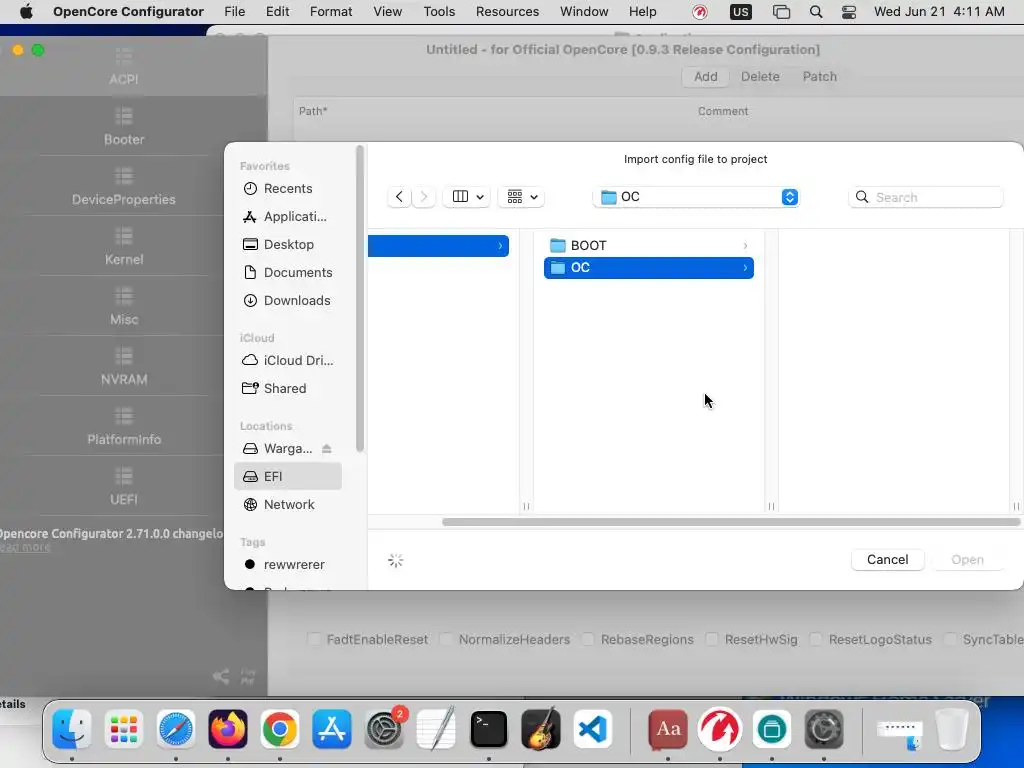Expand the selected OC folder chevron

point(745,268)
